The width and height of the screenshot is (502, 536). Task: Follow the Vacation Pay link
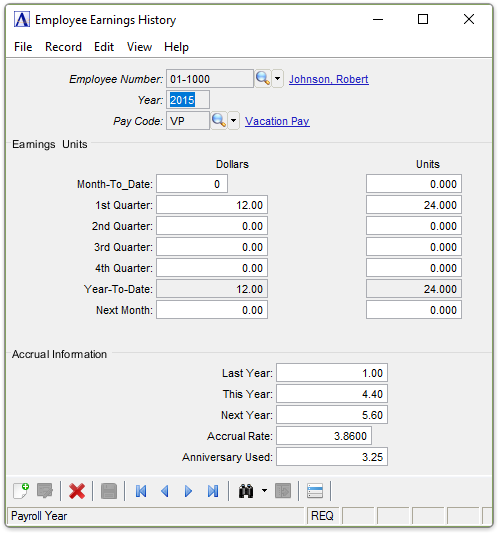point(277,121)
